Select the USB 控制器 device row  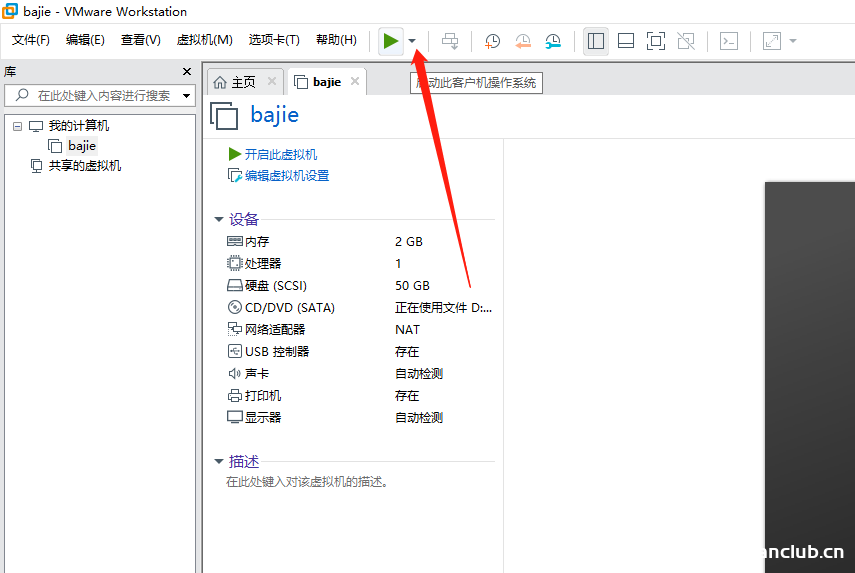click(x=360, y=352)
